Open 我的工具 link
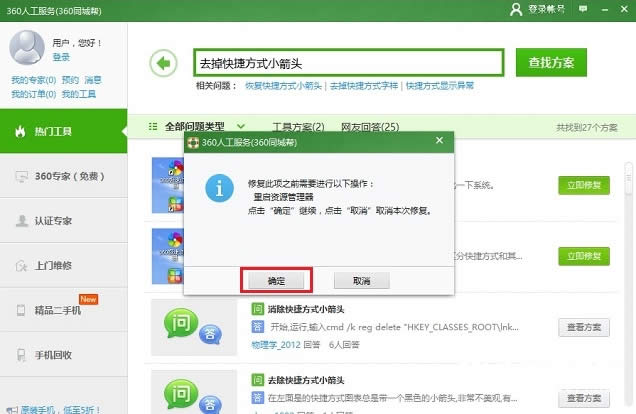This screenshot has height=414, width=636. (x=79, y=94)
